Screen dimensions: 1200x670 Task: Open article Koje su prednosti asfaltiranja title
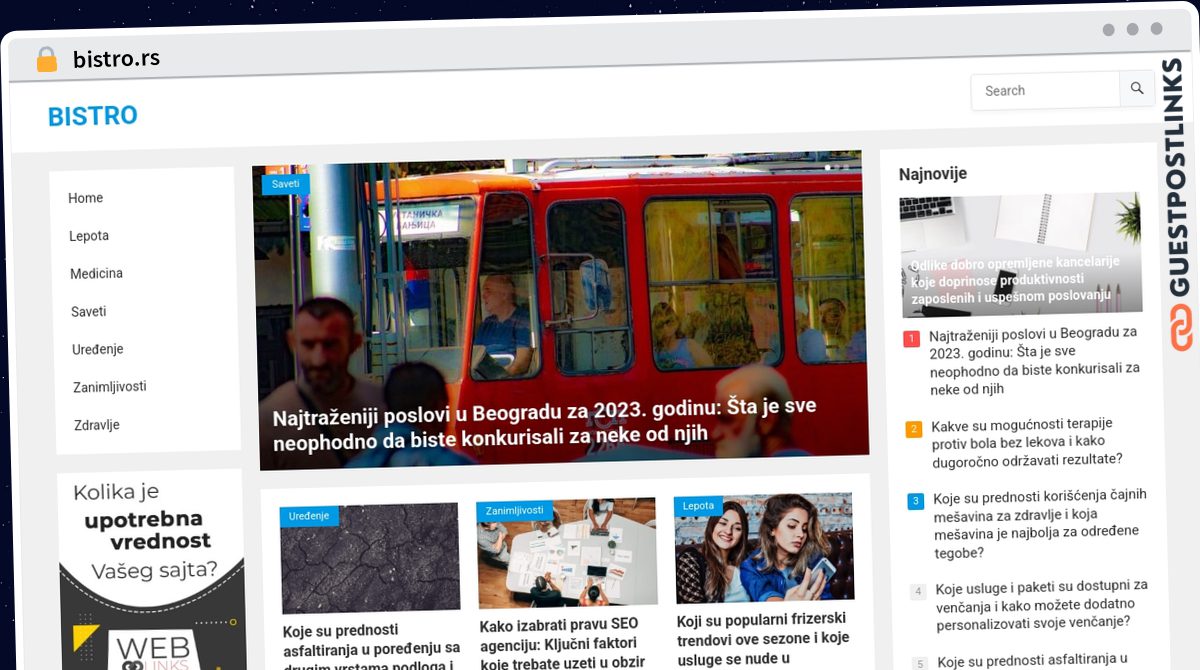[x=372, y=648]
